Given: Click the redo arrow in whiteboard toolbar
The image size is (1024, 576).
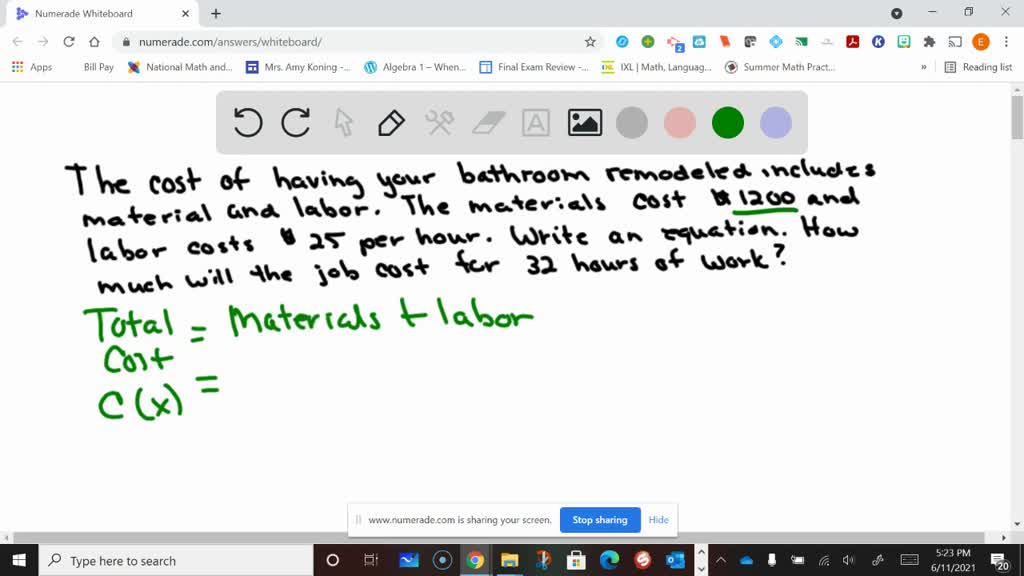Looking at the screenshot, I should click(296, 123).
